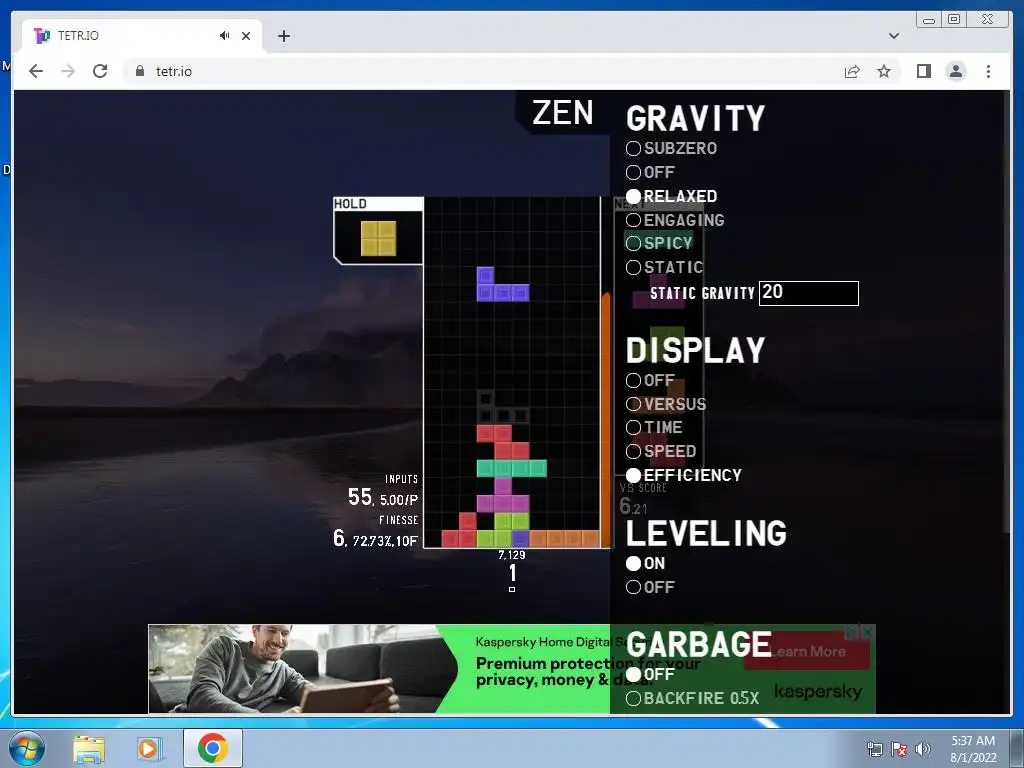Go back in browser history
Screen dimensions: 1024x768
[x=36, y=71]
